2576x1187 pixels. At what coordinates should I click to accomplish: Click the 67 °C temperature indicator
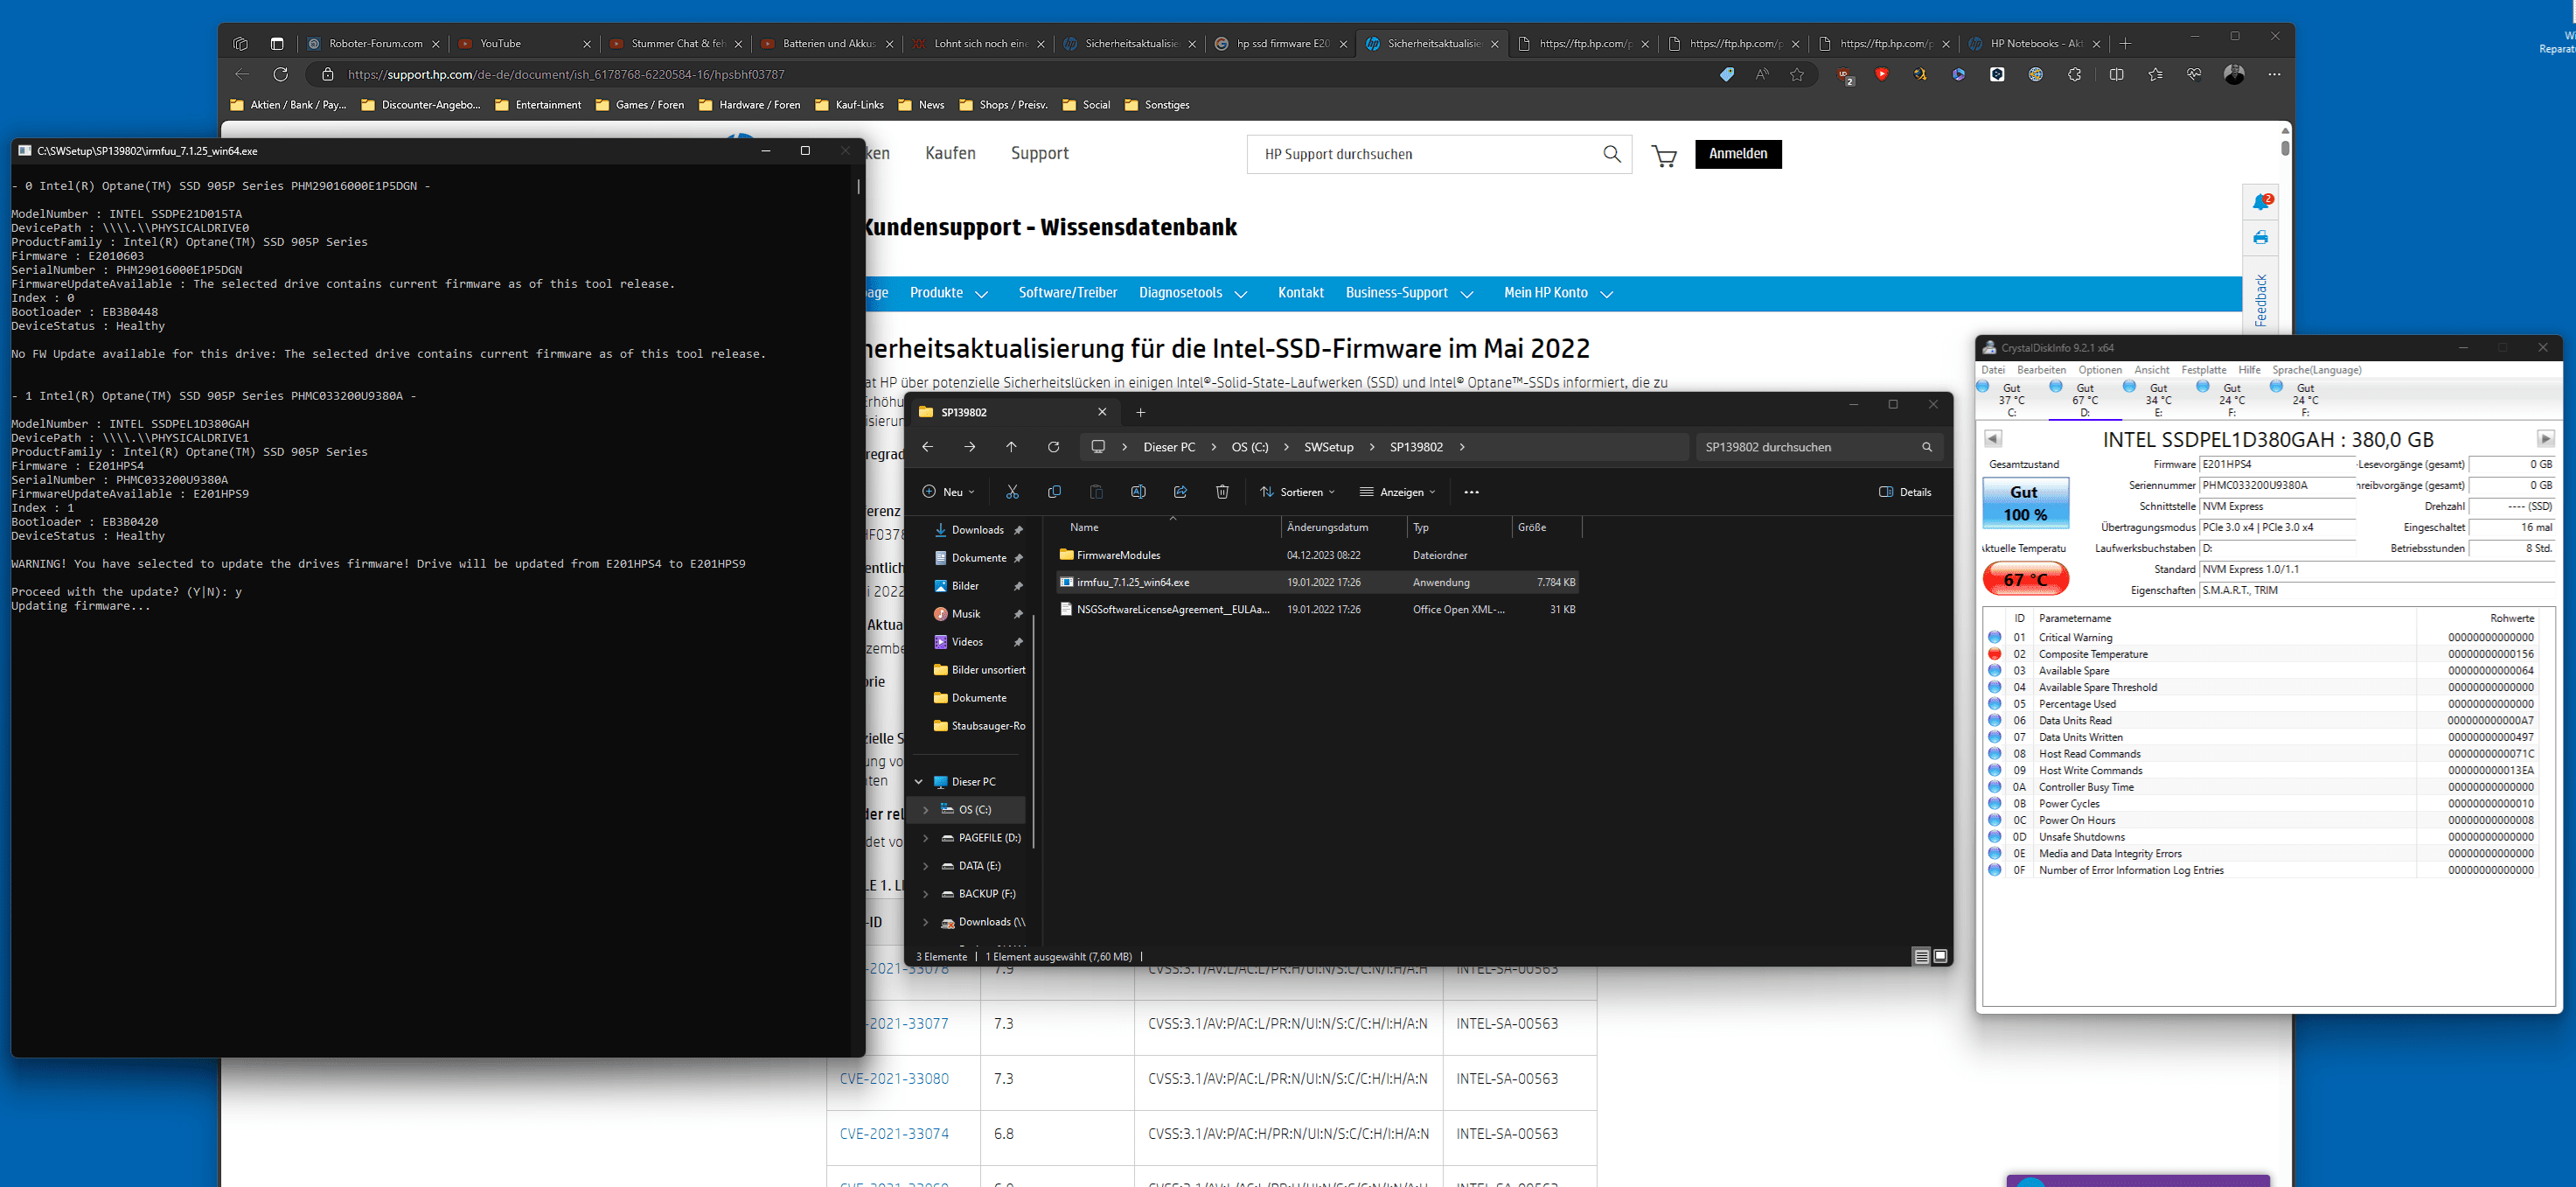click(2025, 579)
